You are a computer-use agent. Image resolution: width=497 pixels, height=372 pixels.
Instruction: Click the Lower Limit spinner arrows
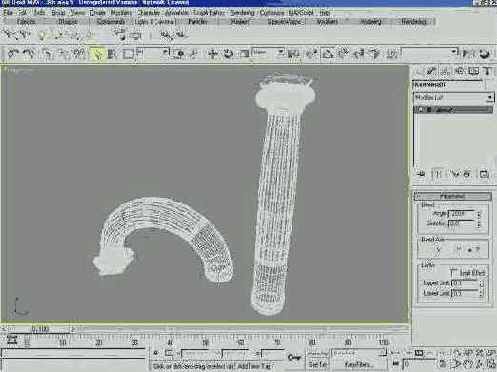[481, 293]
